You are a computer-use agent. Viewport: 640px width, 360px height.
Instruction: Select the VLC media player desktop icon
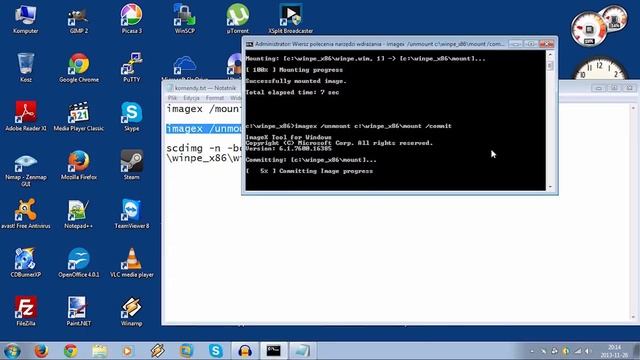click(x=131, y=262)
